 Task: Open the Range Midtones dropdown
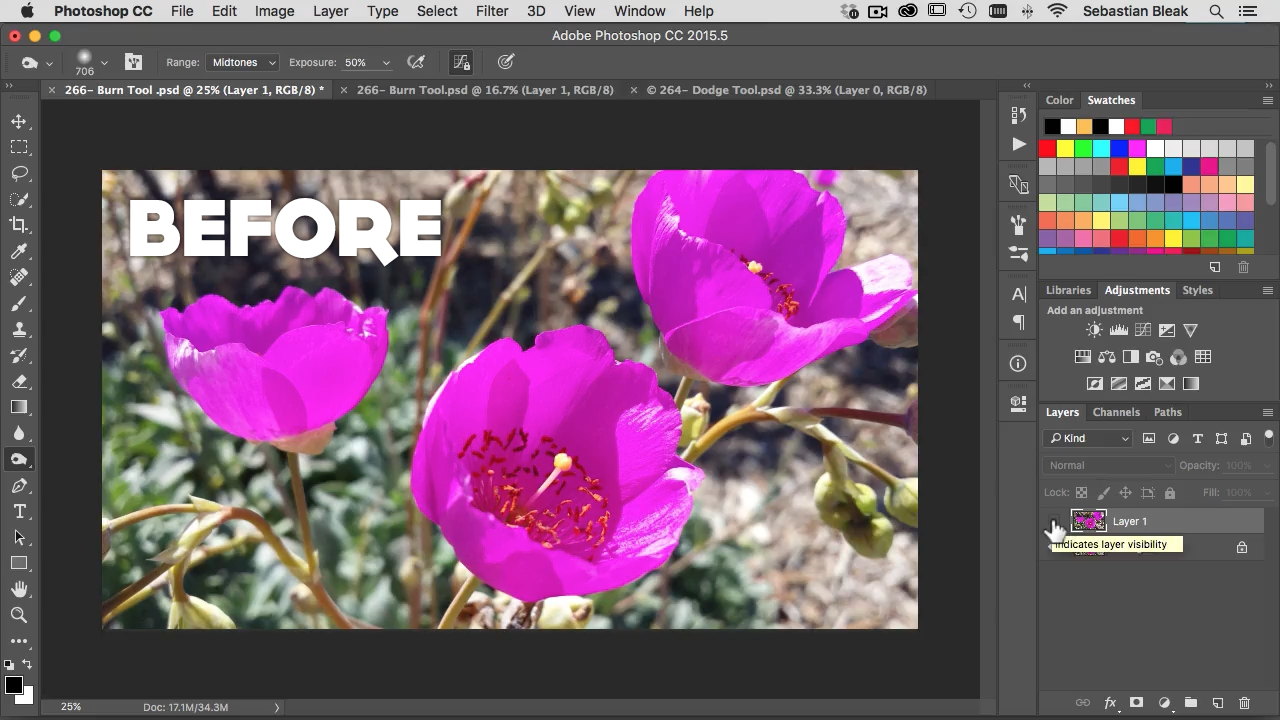click(243, 62)
